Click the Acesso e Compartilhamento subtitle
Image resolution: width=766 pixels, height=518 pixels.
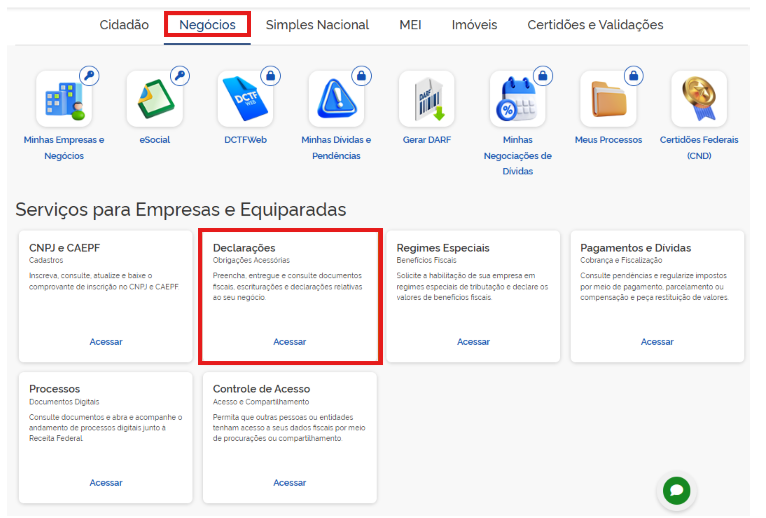(x=261, y=402)
